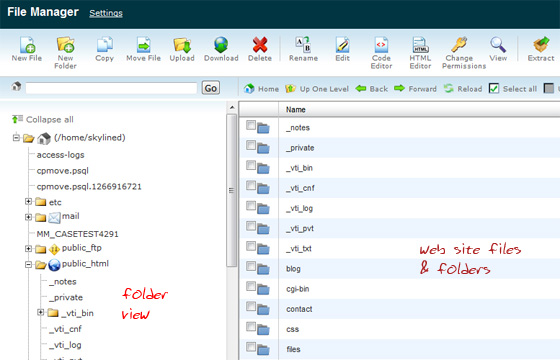
Task: Navigate Forward with green arrow
Action: point(415,89)
